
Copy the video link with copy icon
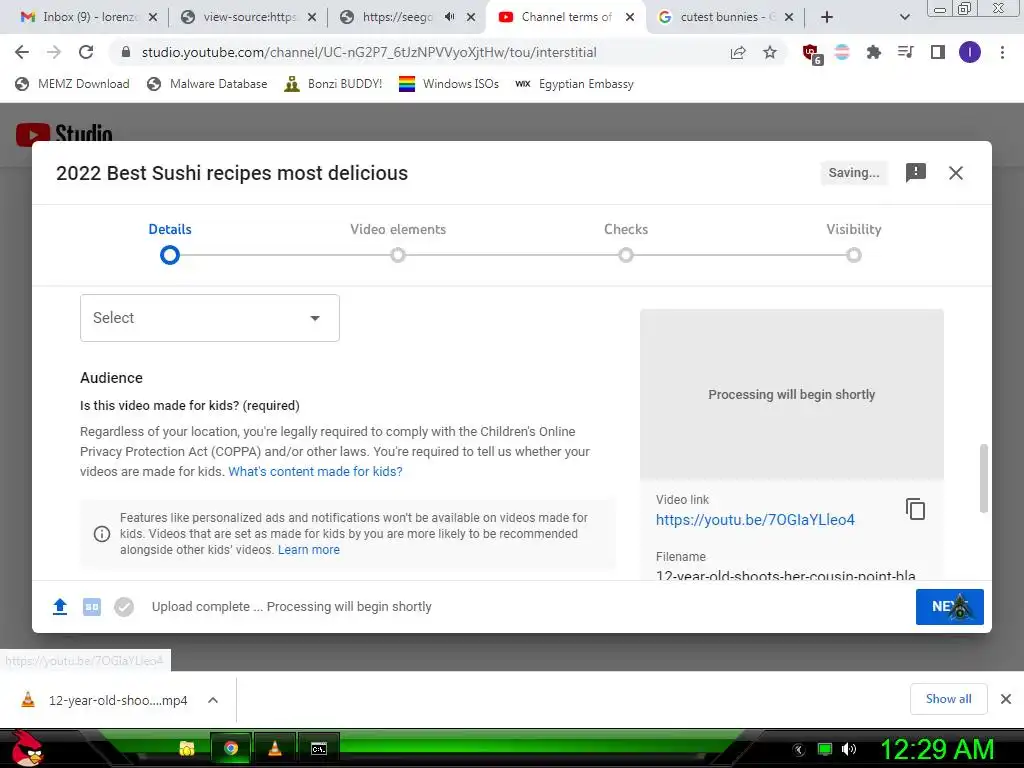click(916, 509)
